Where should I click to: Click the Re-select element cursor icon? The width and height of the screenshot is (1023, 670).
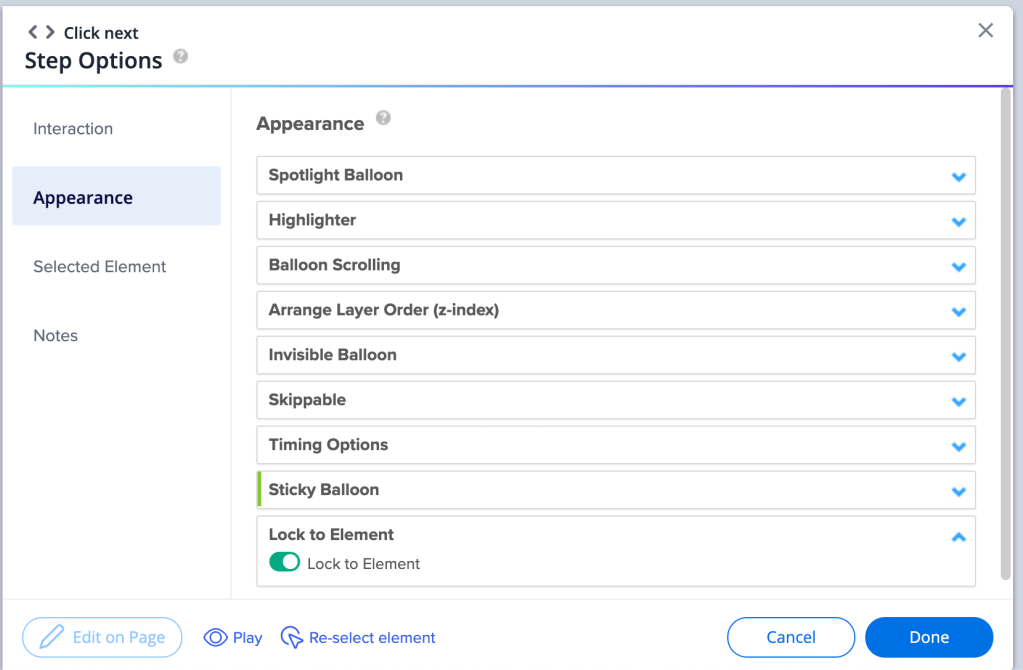pos(291,638)
